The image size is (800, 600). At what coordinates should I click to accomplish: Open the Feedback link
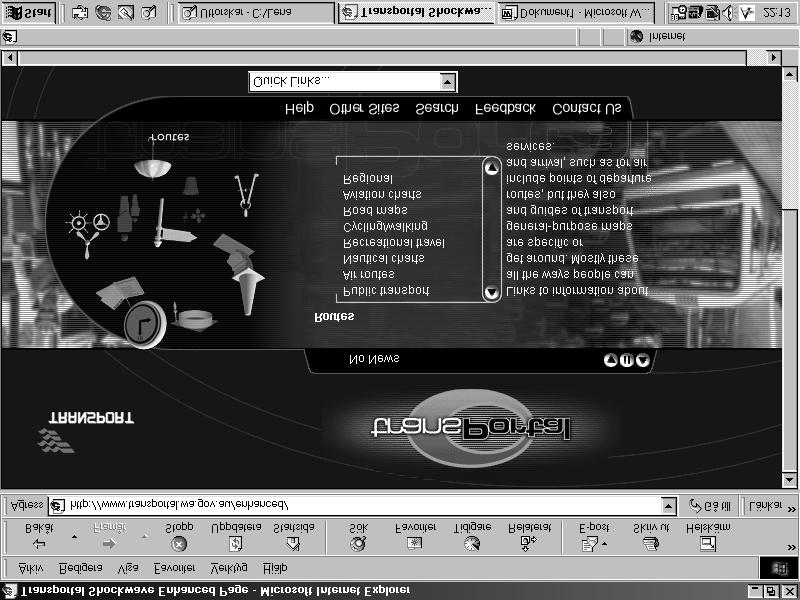tap(505, 109)
